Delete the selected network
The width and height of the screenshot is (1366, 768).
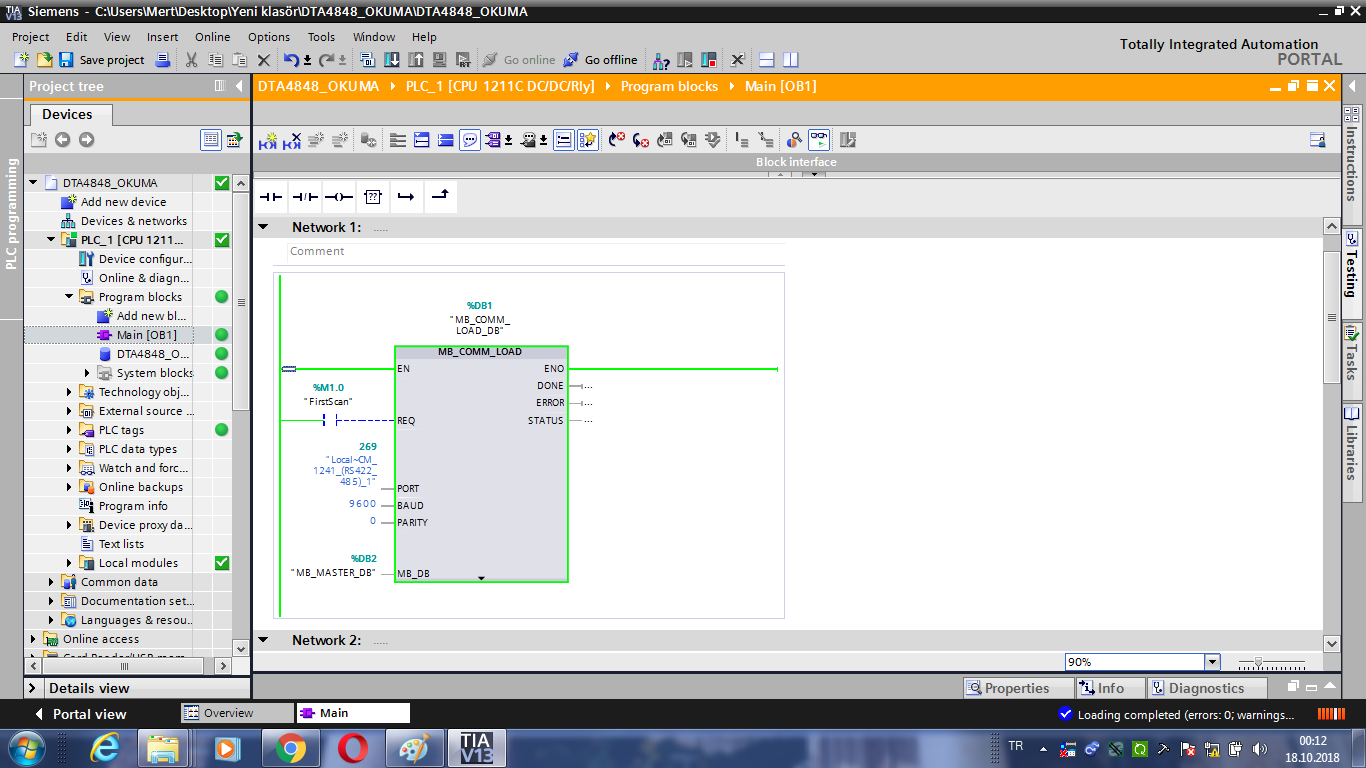292,141
